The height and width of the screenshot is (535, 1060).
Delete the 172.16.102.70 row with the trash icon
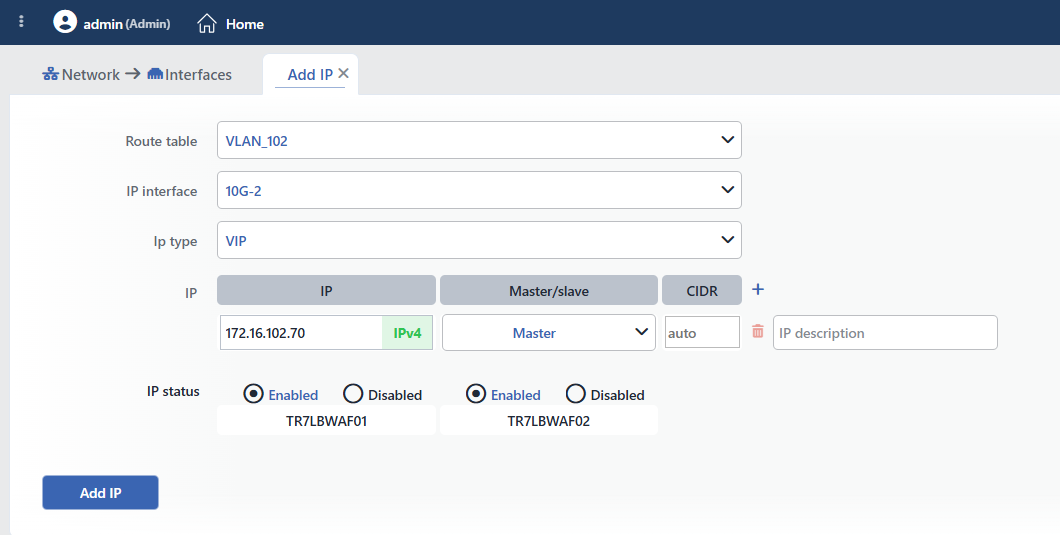(758, 331)
